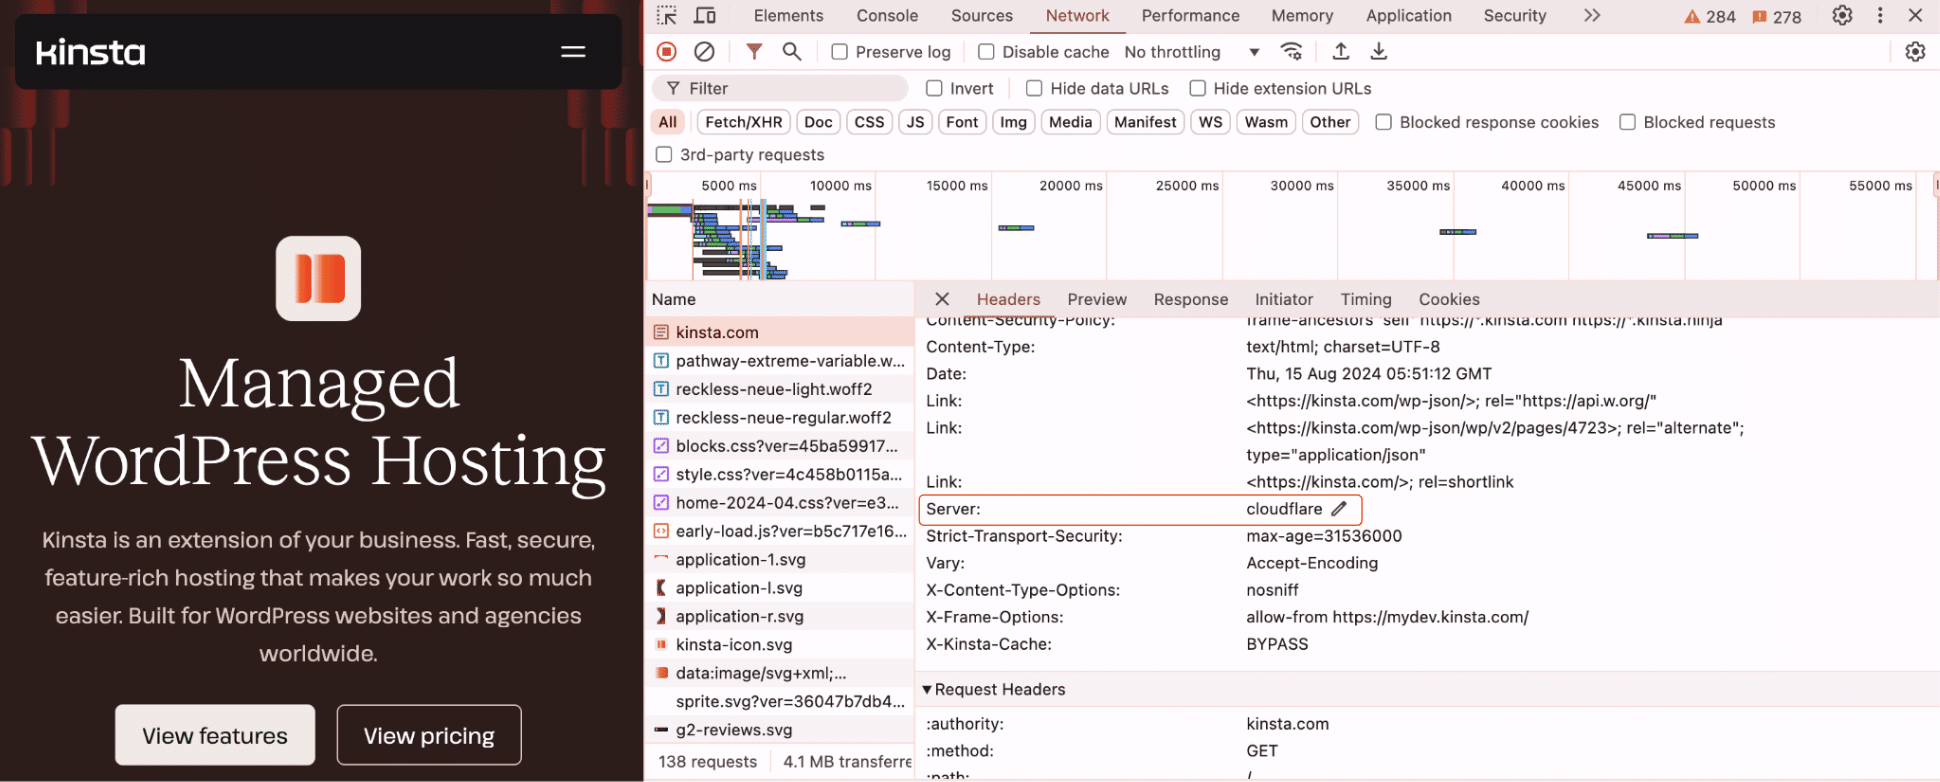Switch to the Console tab

click(x=887, y=16)
